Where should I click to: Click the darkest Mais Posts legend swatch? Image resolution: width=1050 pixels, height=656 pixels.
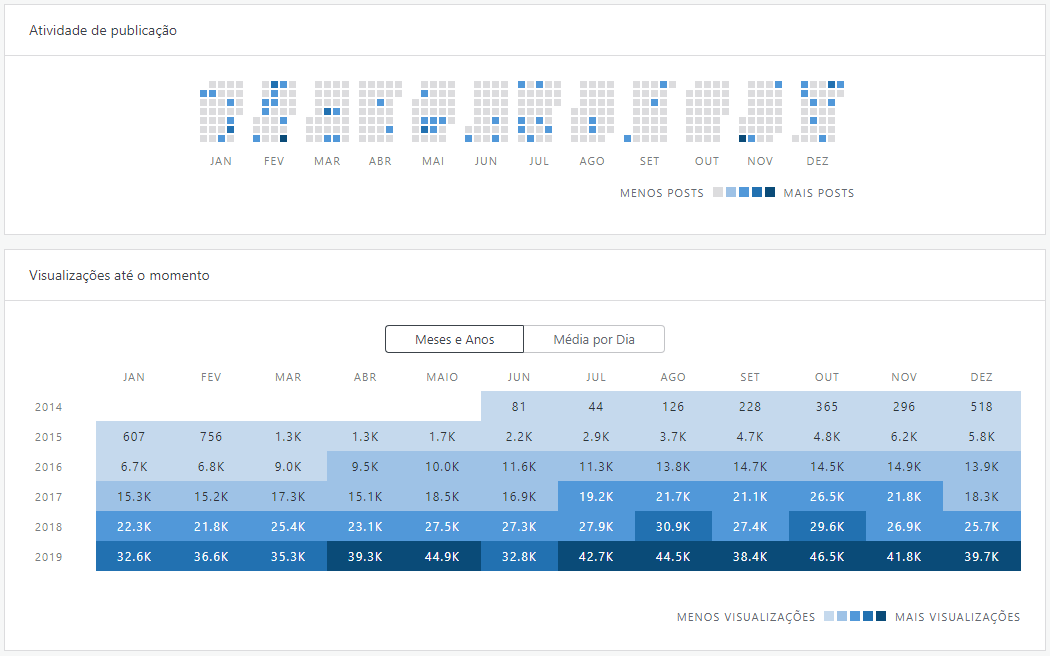(x=770, y=192)
